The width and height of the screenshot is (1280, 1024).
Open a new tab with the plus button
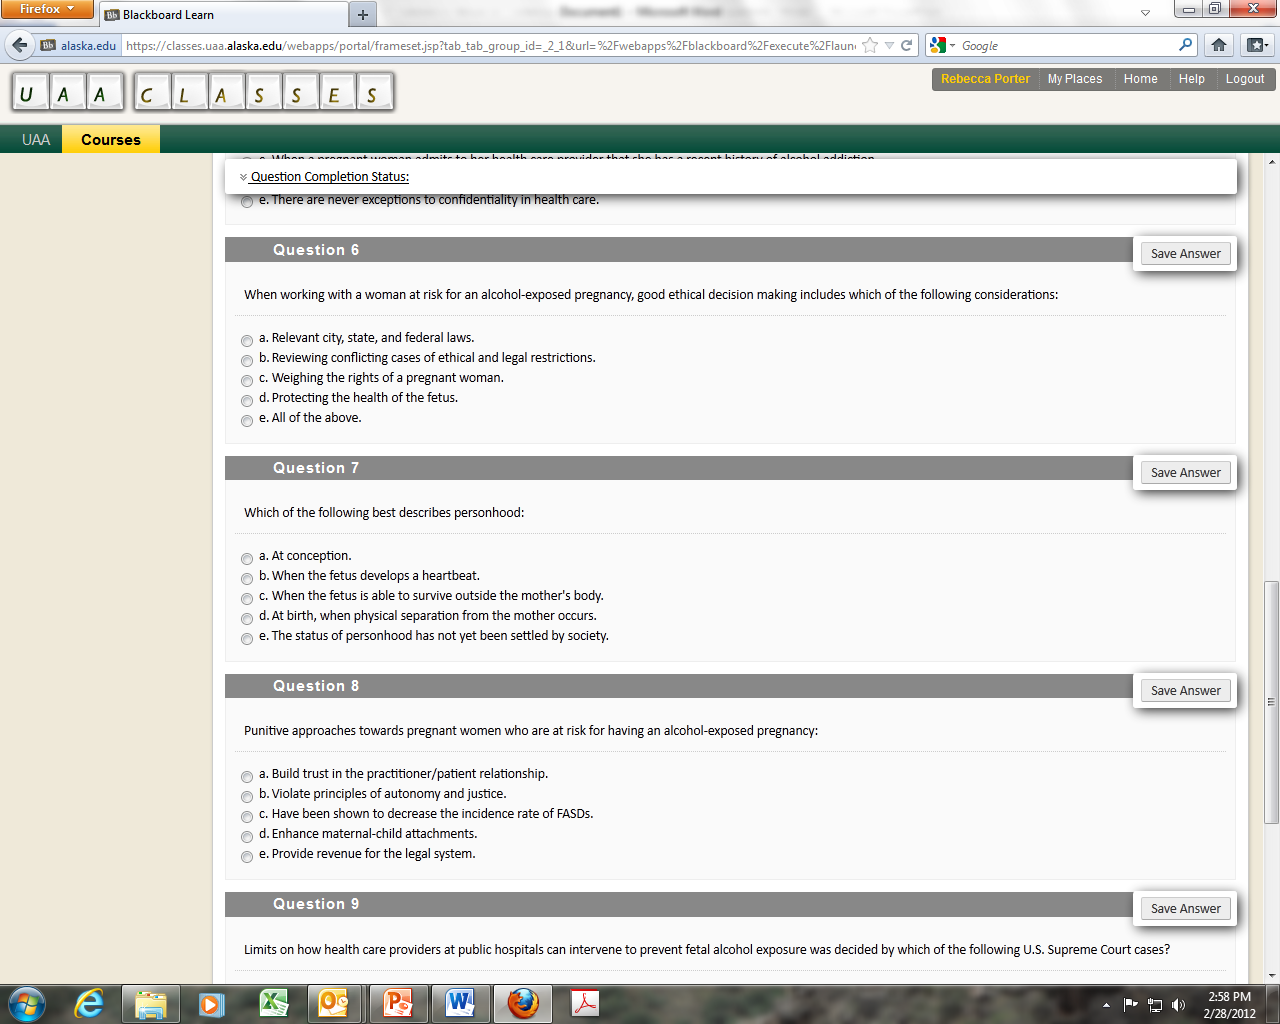(x=363, y=15)
